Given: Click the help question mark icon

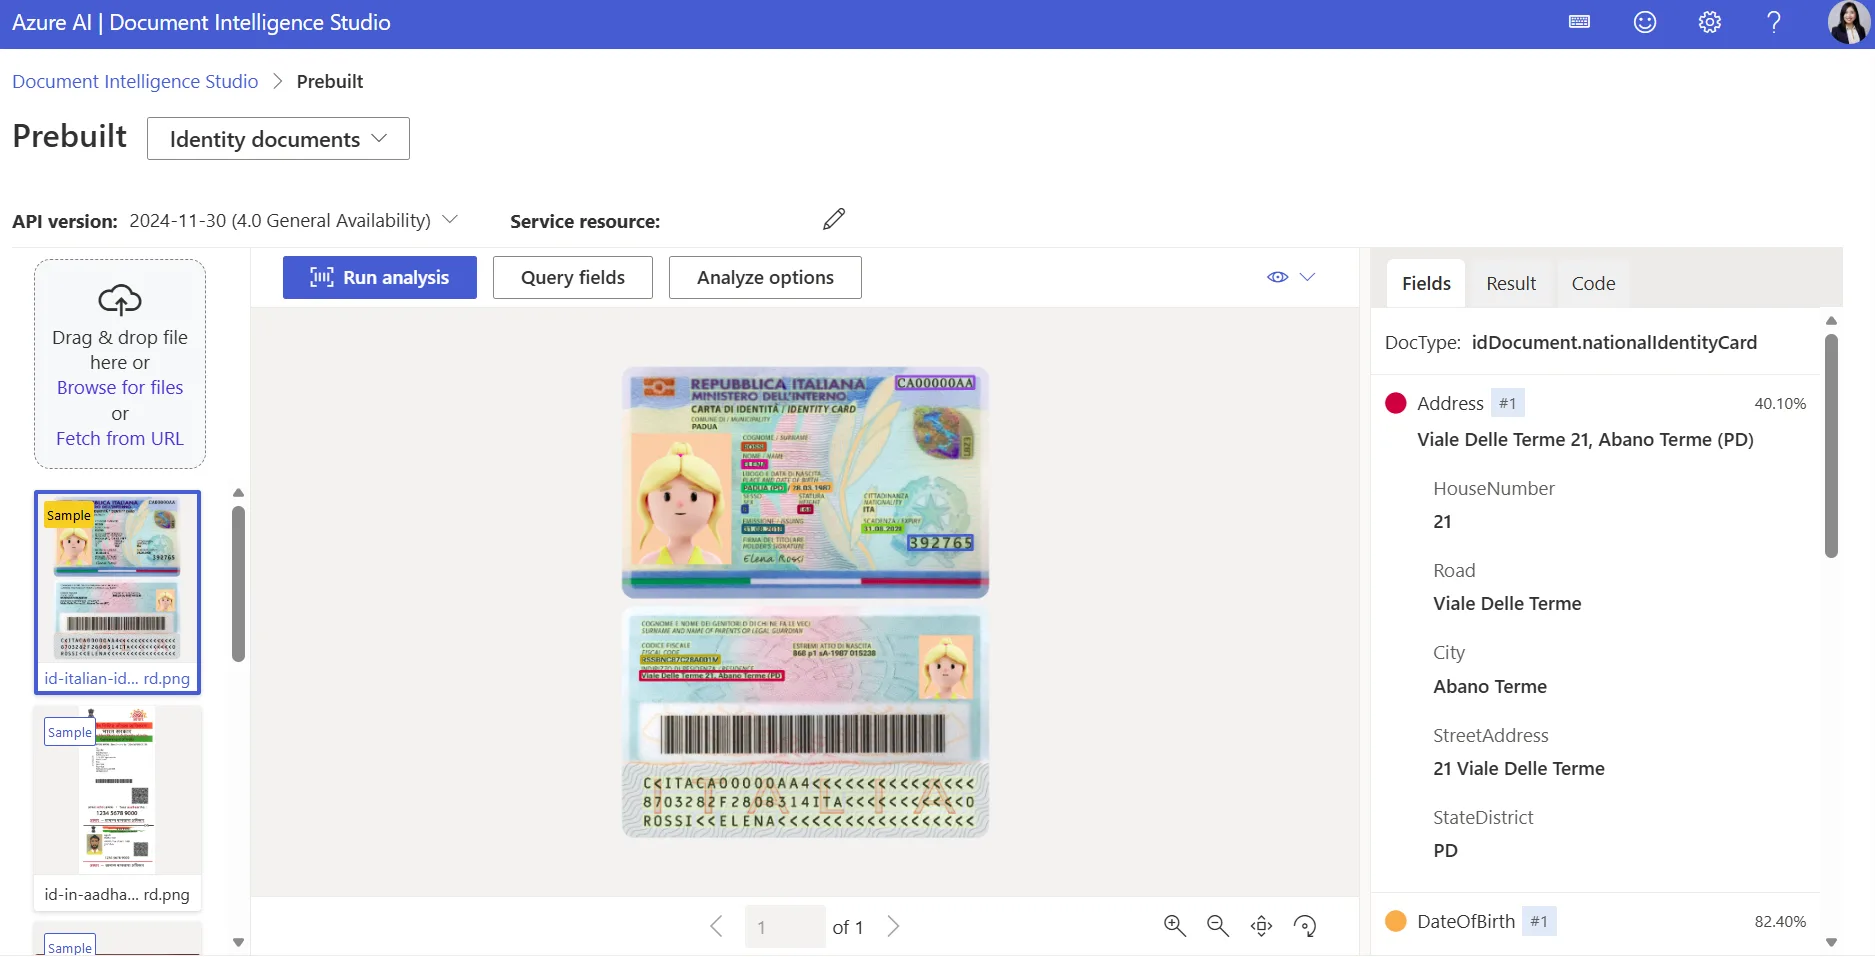Looking at the screenshot, I should tap(1774, 22).
